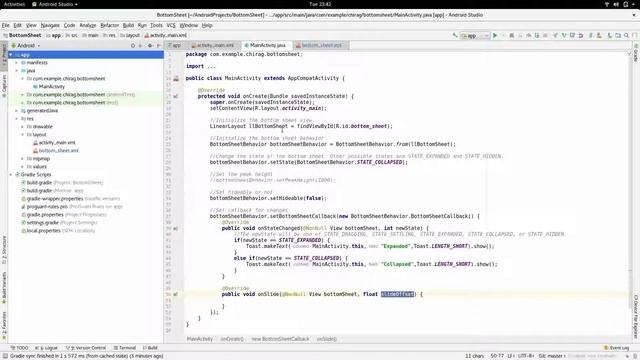Click the highlighted slideOffset parameter

(397, 294)
